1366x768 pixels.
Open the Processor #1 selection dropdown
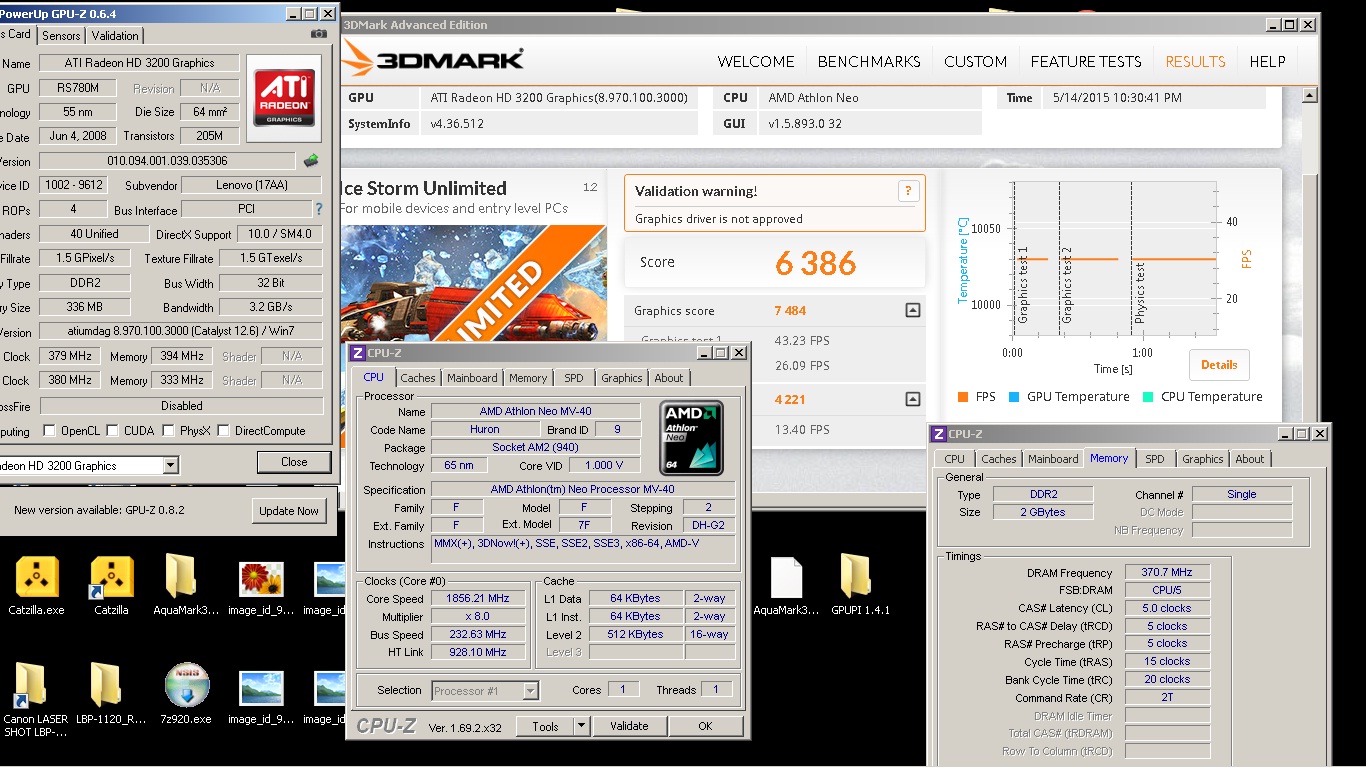[531, 690]
